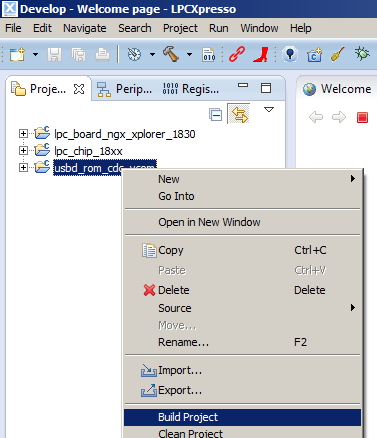Open the Project panel view menu triangle
The image size is (377, 438).
pyautogui.click(x=269, y=109)
